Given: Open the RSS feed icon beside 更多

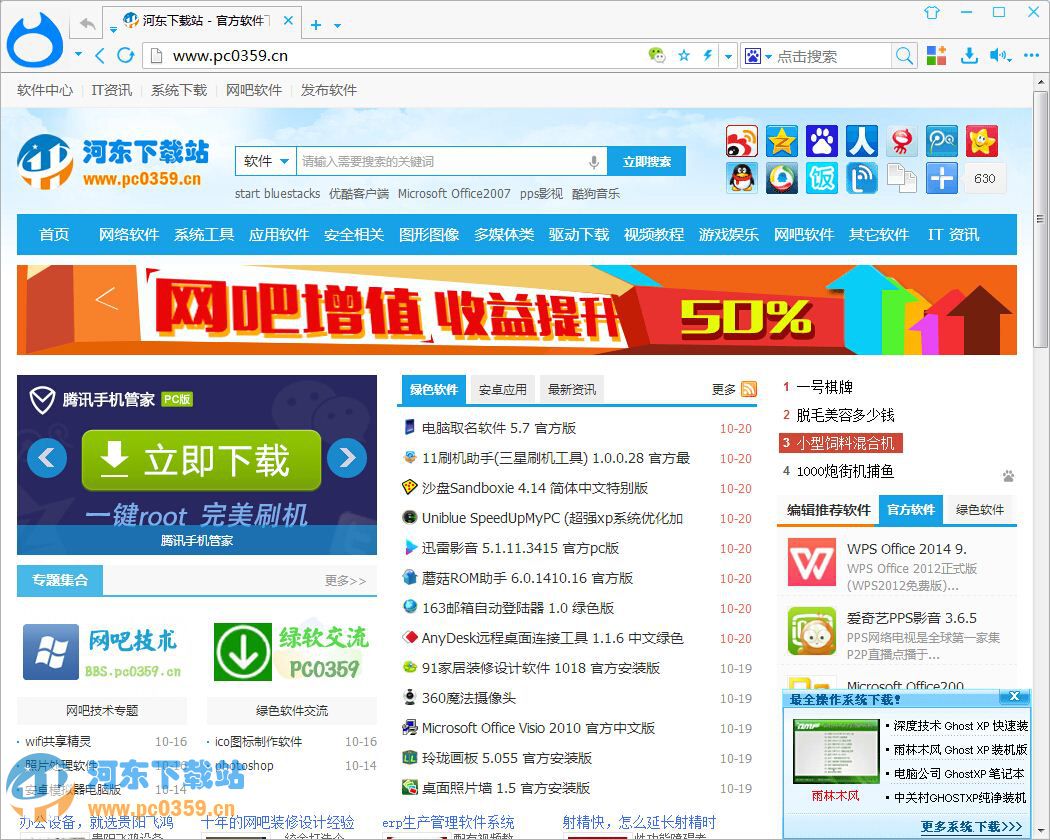Looking at the screenshot, I should tap(749, 389).
